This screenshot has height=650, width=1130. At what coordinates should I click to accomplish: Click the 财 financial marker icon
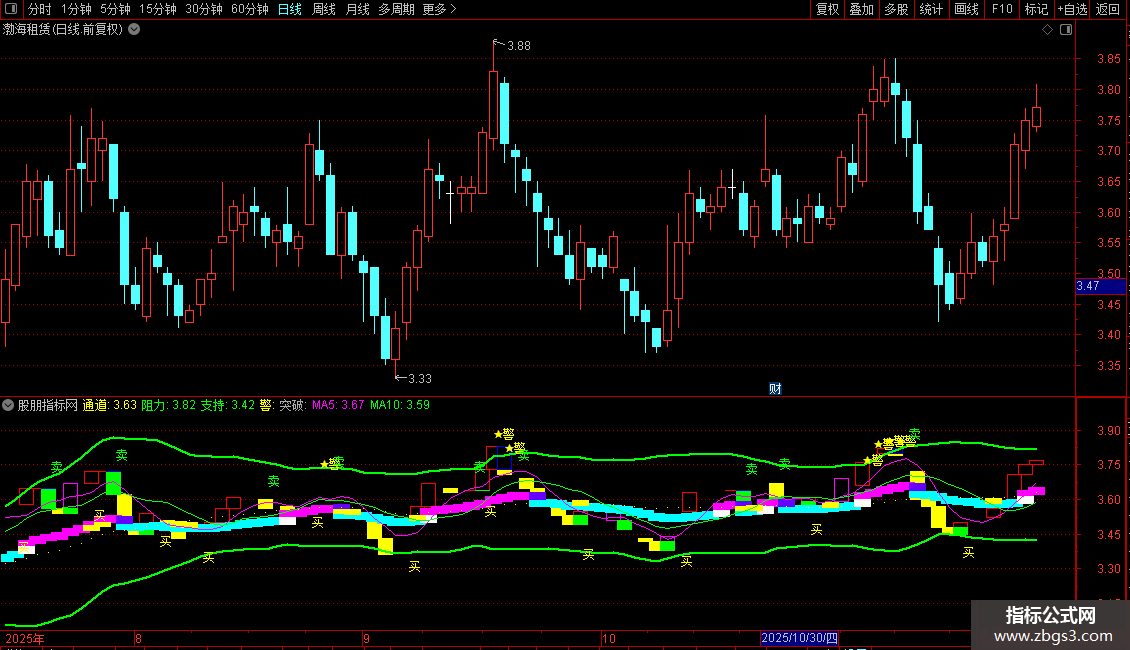774,389
